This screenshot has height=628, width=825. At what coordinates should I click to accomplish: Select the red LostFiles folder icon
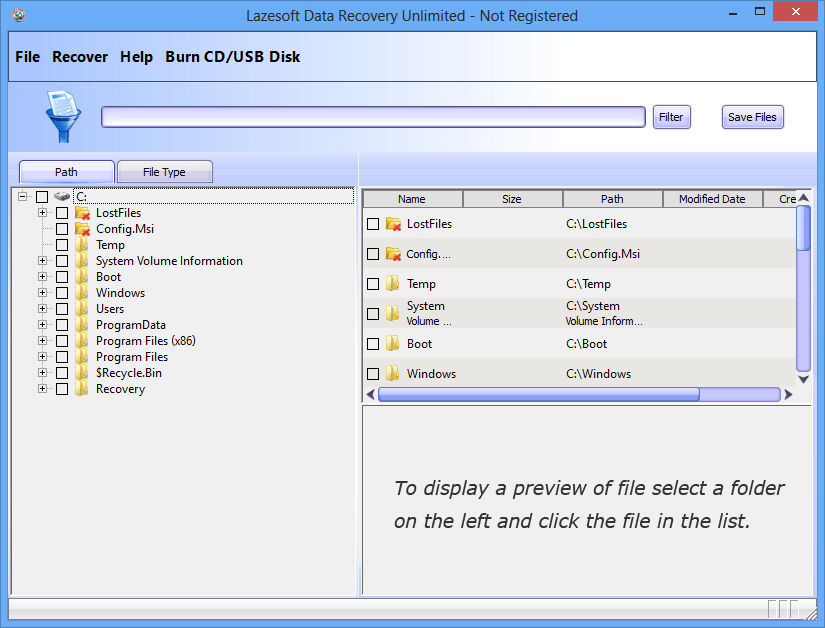point(81,212)
